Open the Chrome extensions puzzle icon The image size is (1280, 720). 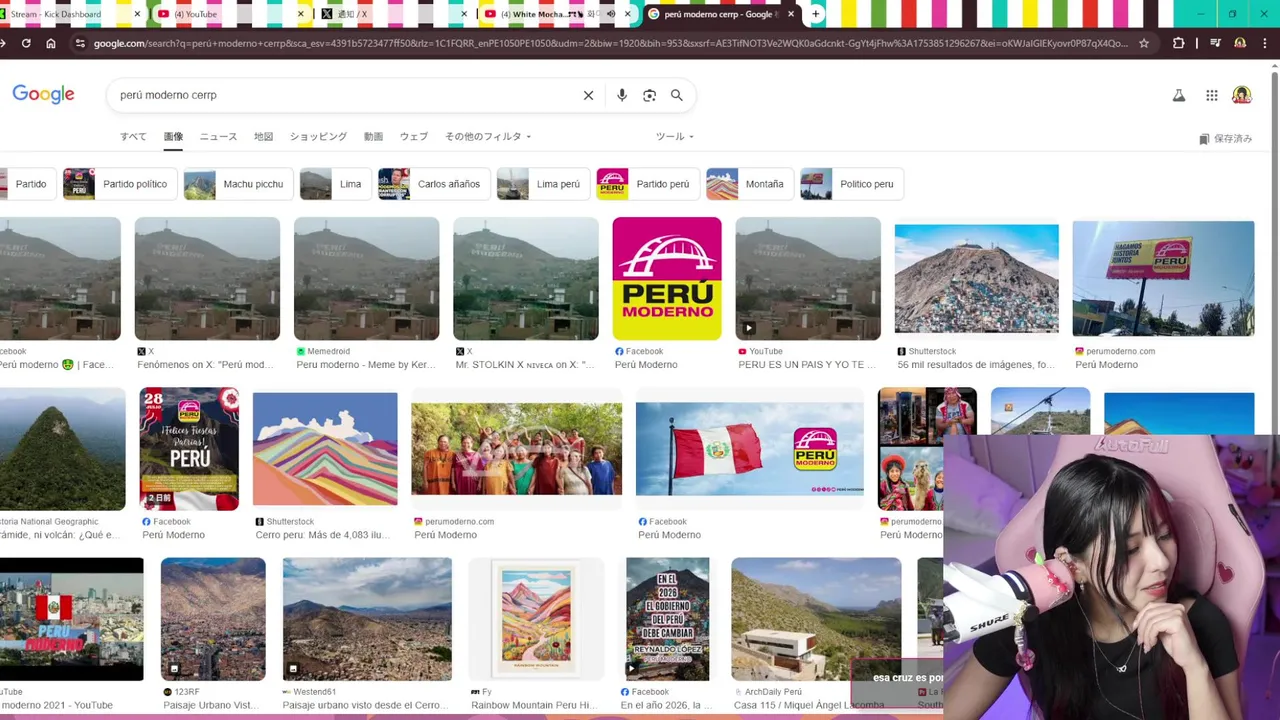(x=1179, y=43)
